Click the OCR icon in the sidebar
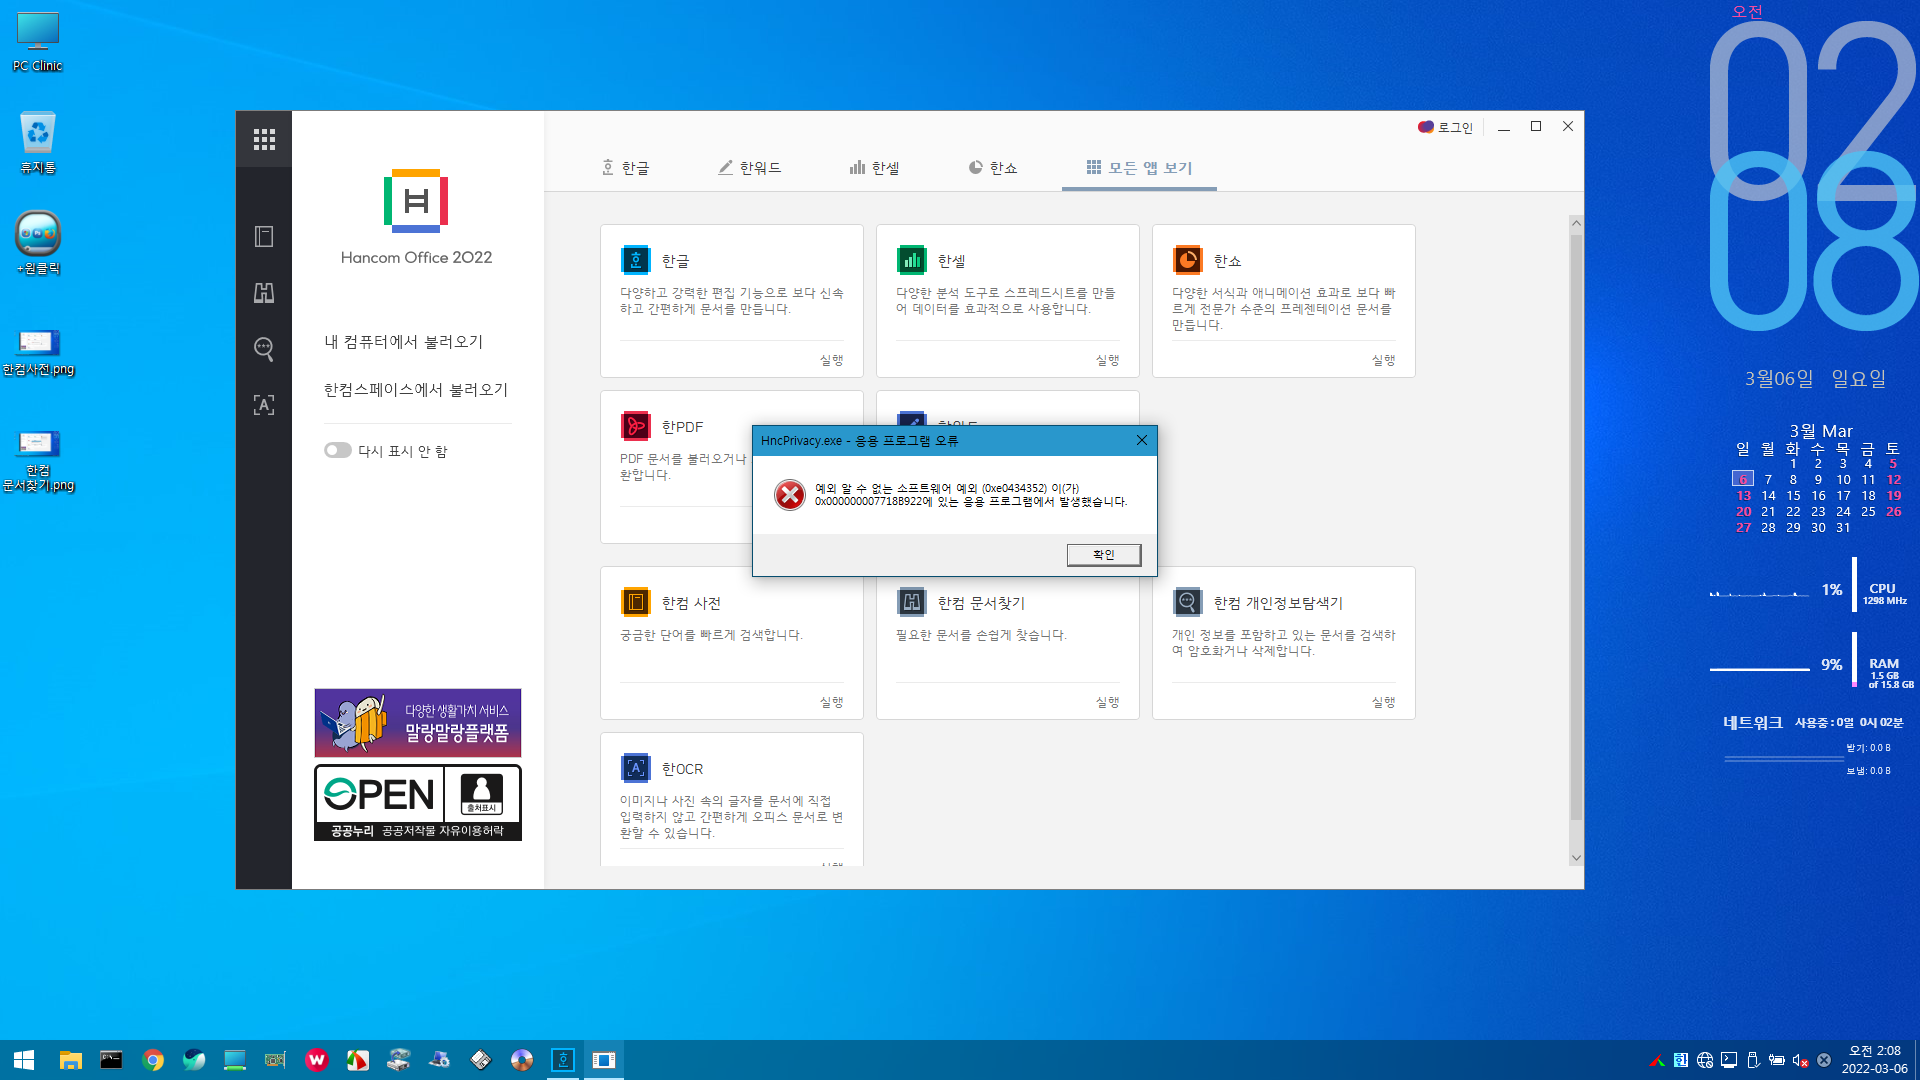 (264, 405)
